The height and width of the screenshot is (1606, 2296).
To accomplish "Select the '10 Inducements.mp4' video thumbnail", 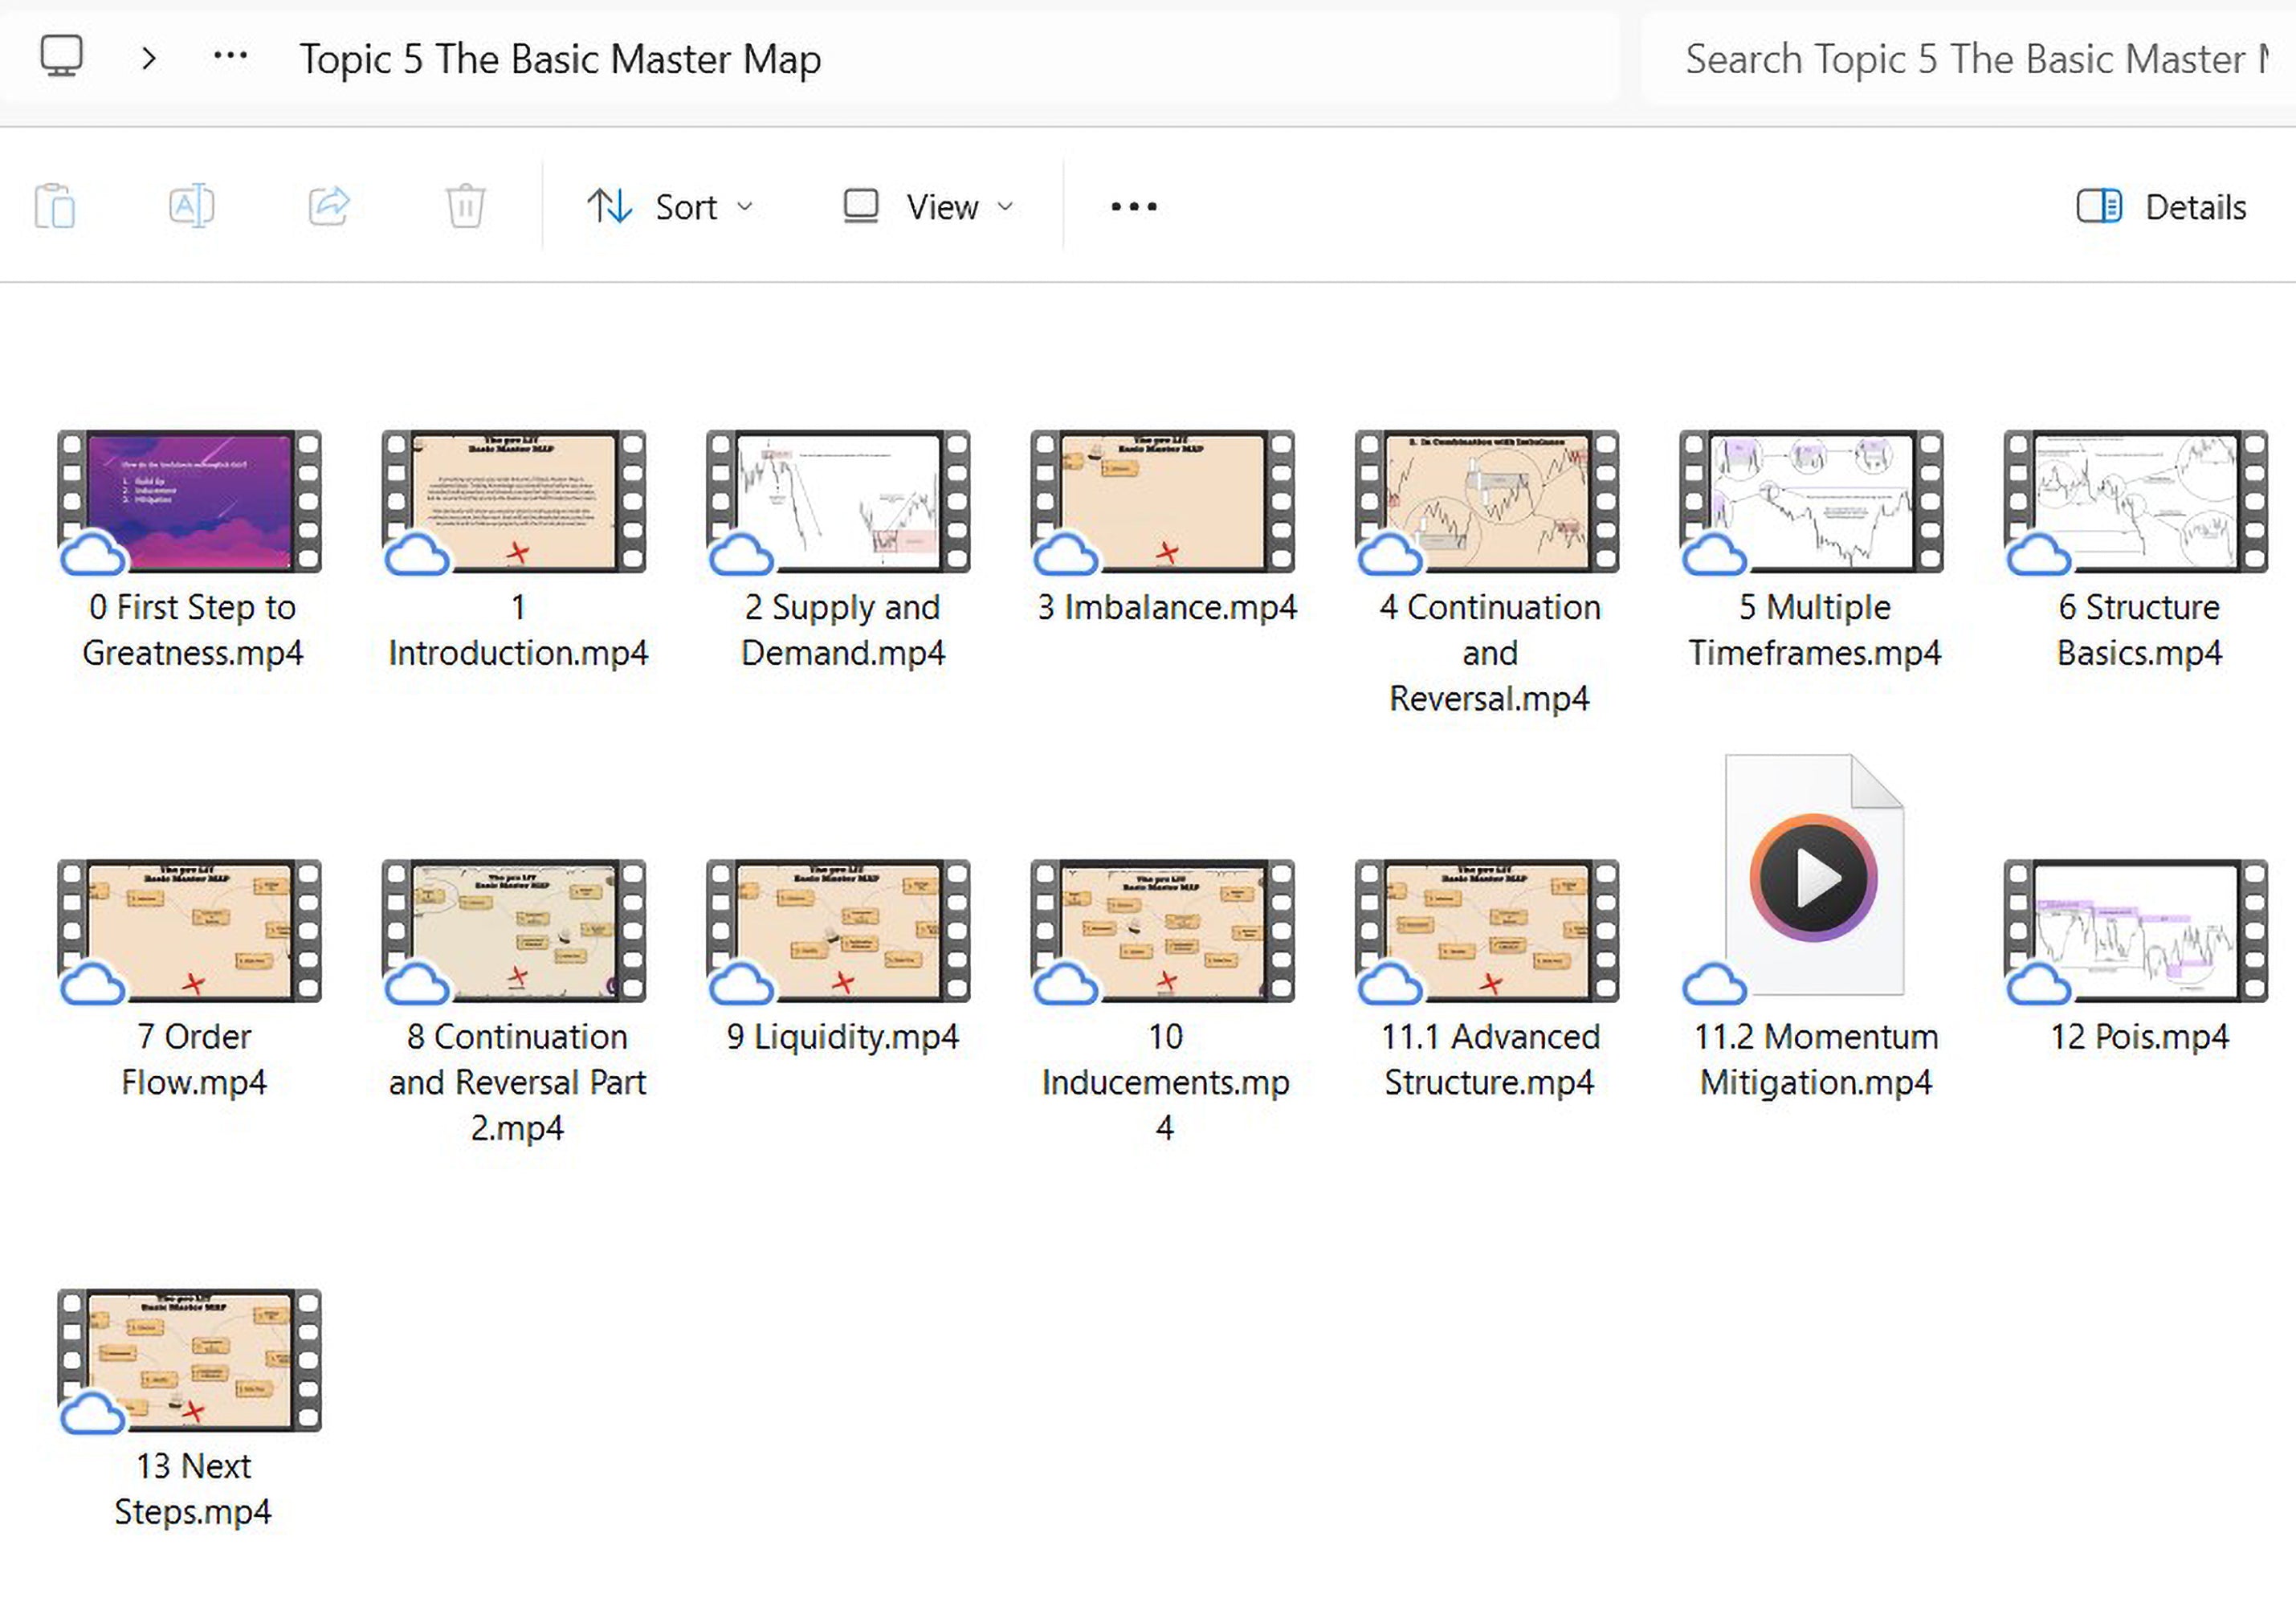I will 1163,931.
